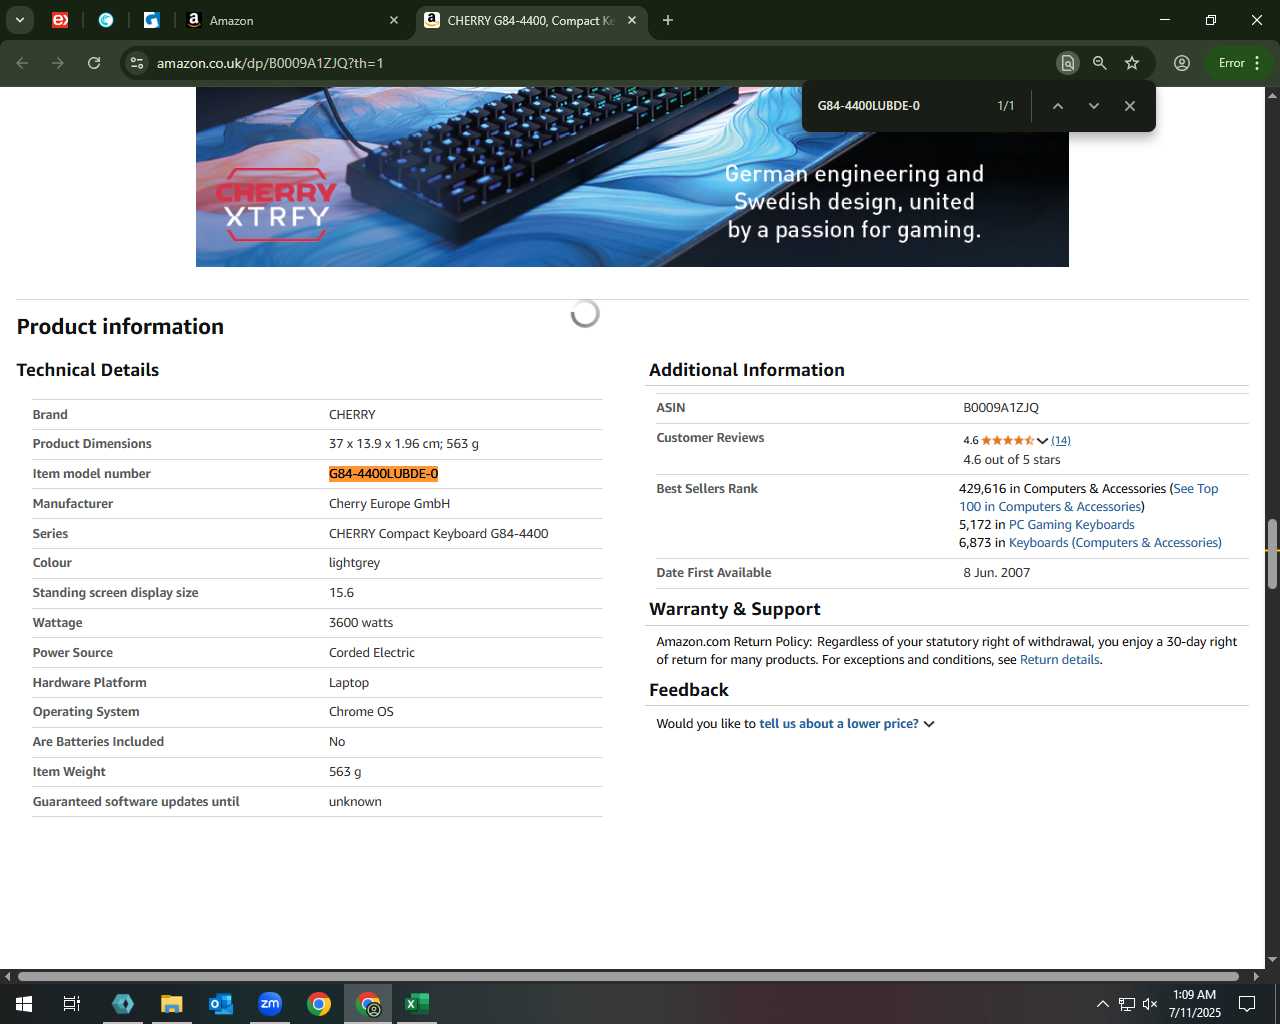Viewport: 1280px width, 1024px height.
Task: Open PC Gaming Keyboards link
Action: click(1071, 525)
